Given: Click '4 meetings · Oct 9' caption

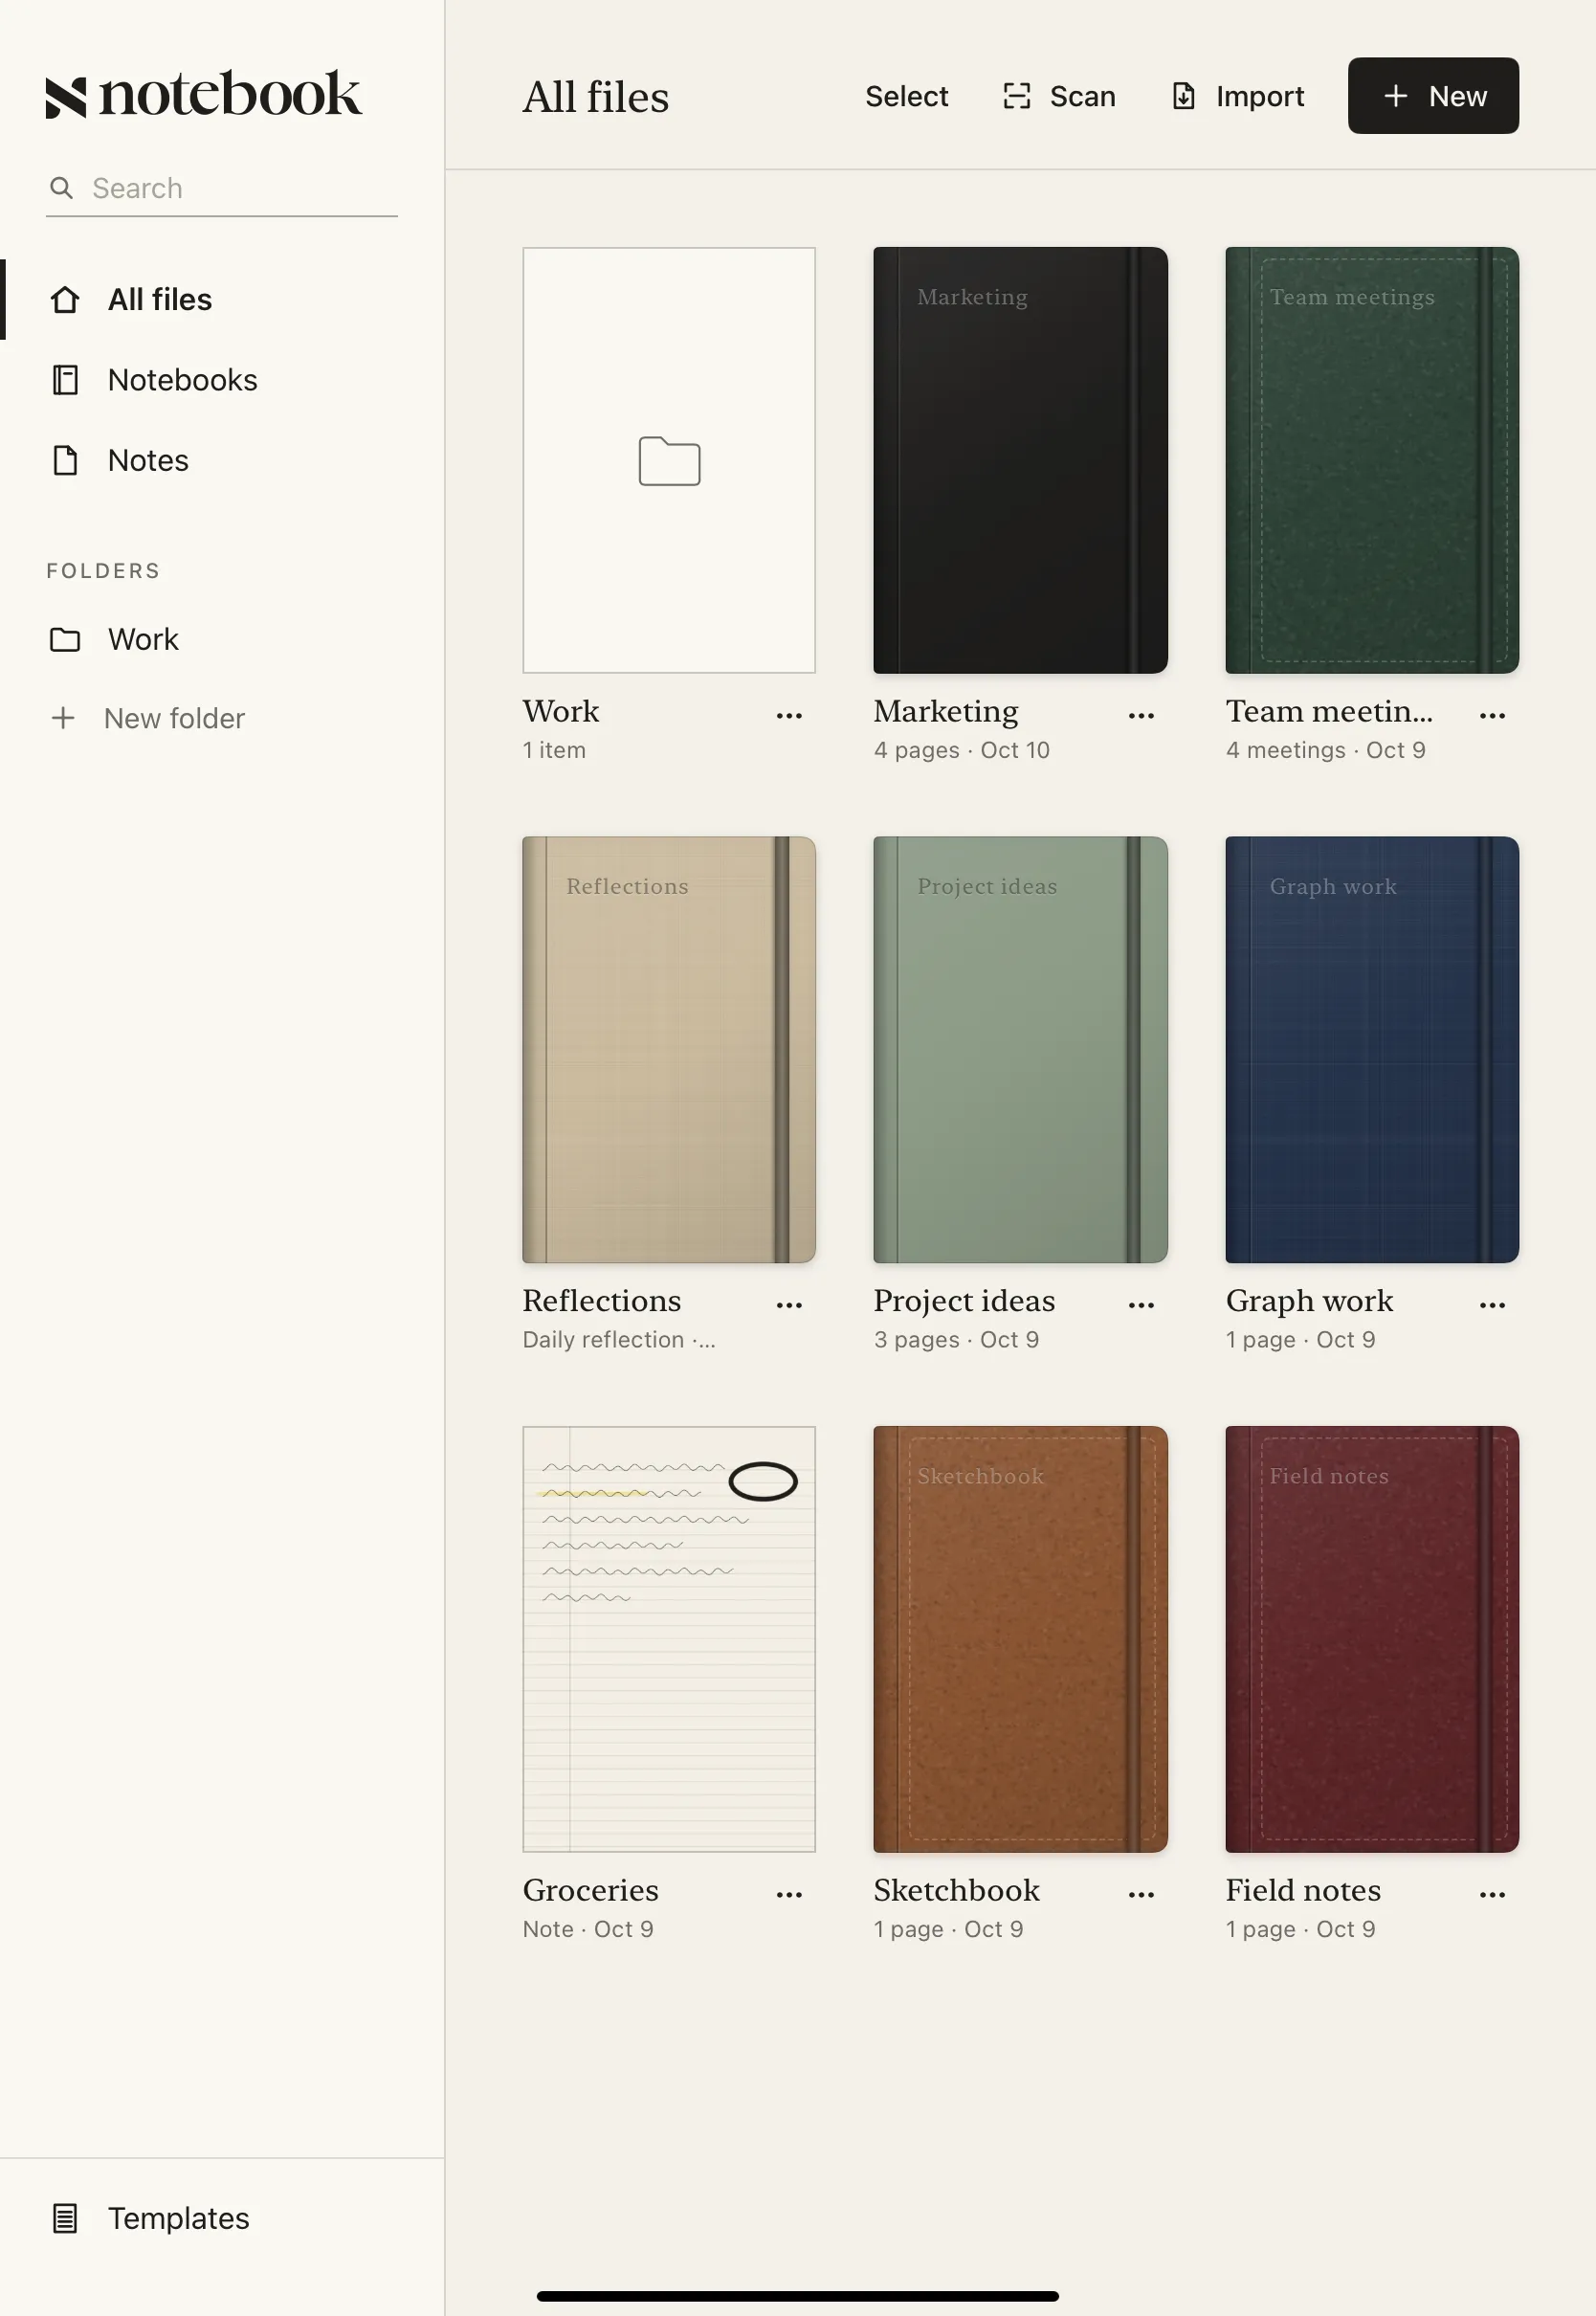Looking at the screenshot, I should coord(1325,751).
